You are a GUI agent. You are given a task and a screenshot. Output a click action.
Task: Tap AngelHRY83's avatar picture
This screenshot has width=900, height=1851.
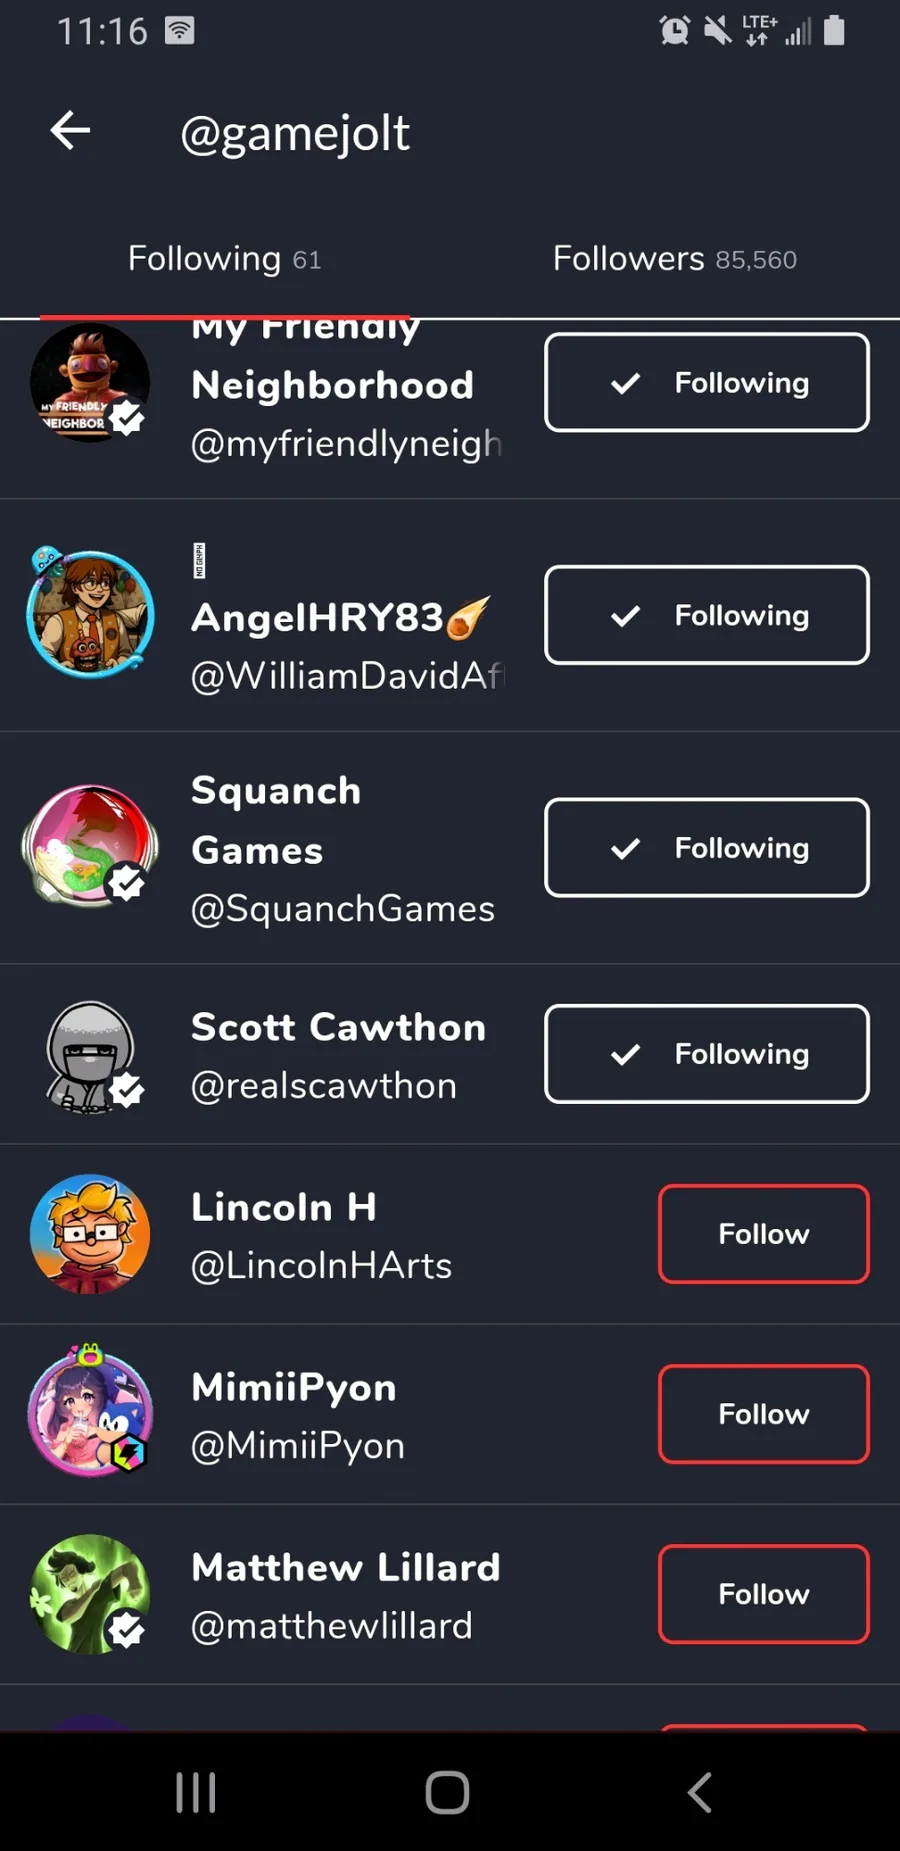click(x=90, y=614)
